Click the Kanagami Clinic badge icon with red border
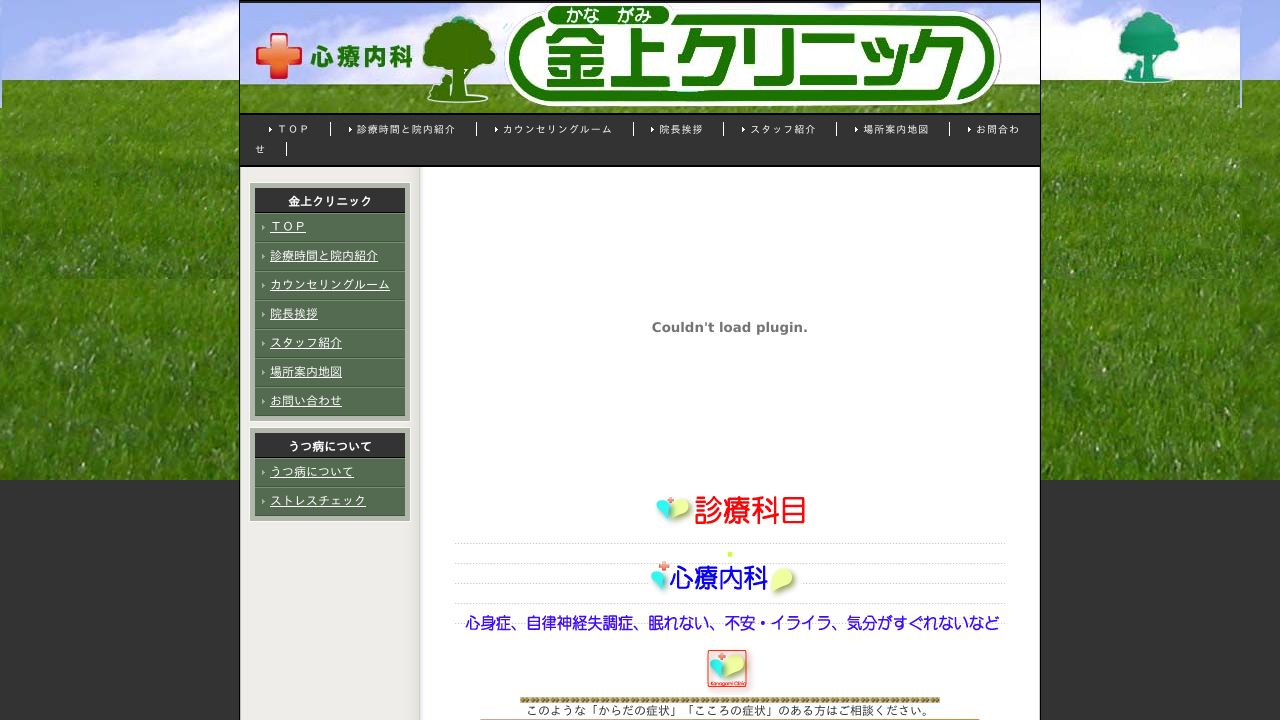The width and height of the screenshot is (1280, 720). click(x=727, y=668)
